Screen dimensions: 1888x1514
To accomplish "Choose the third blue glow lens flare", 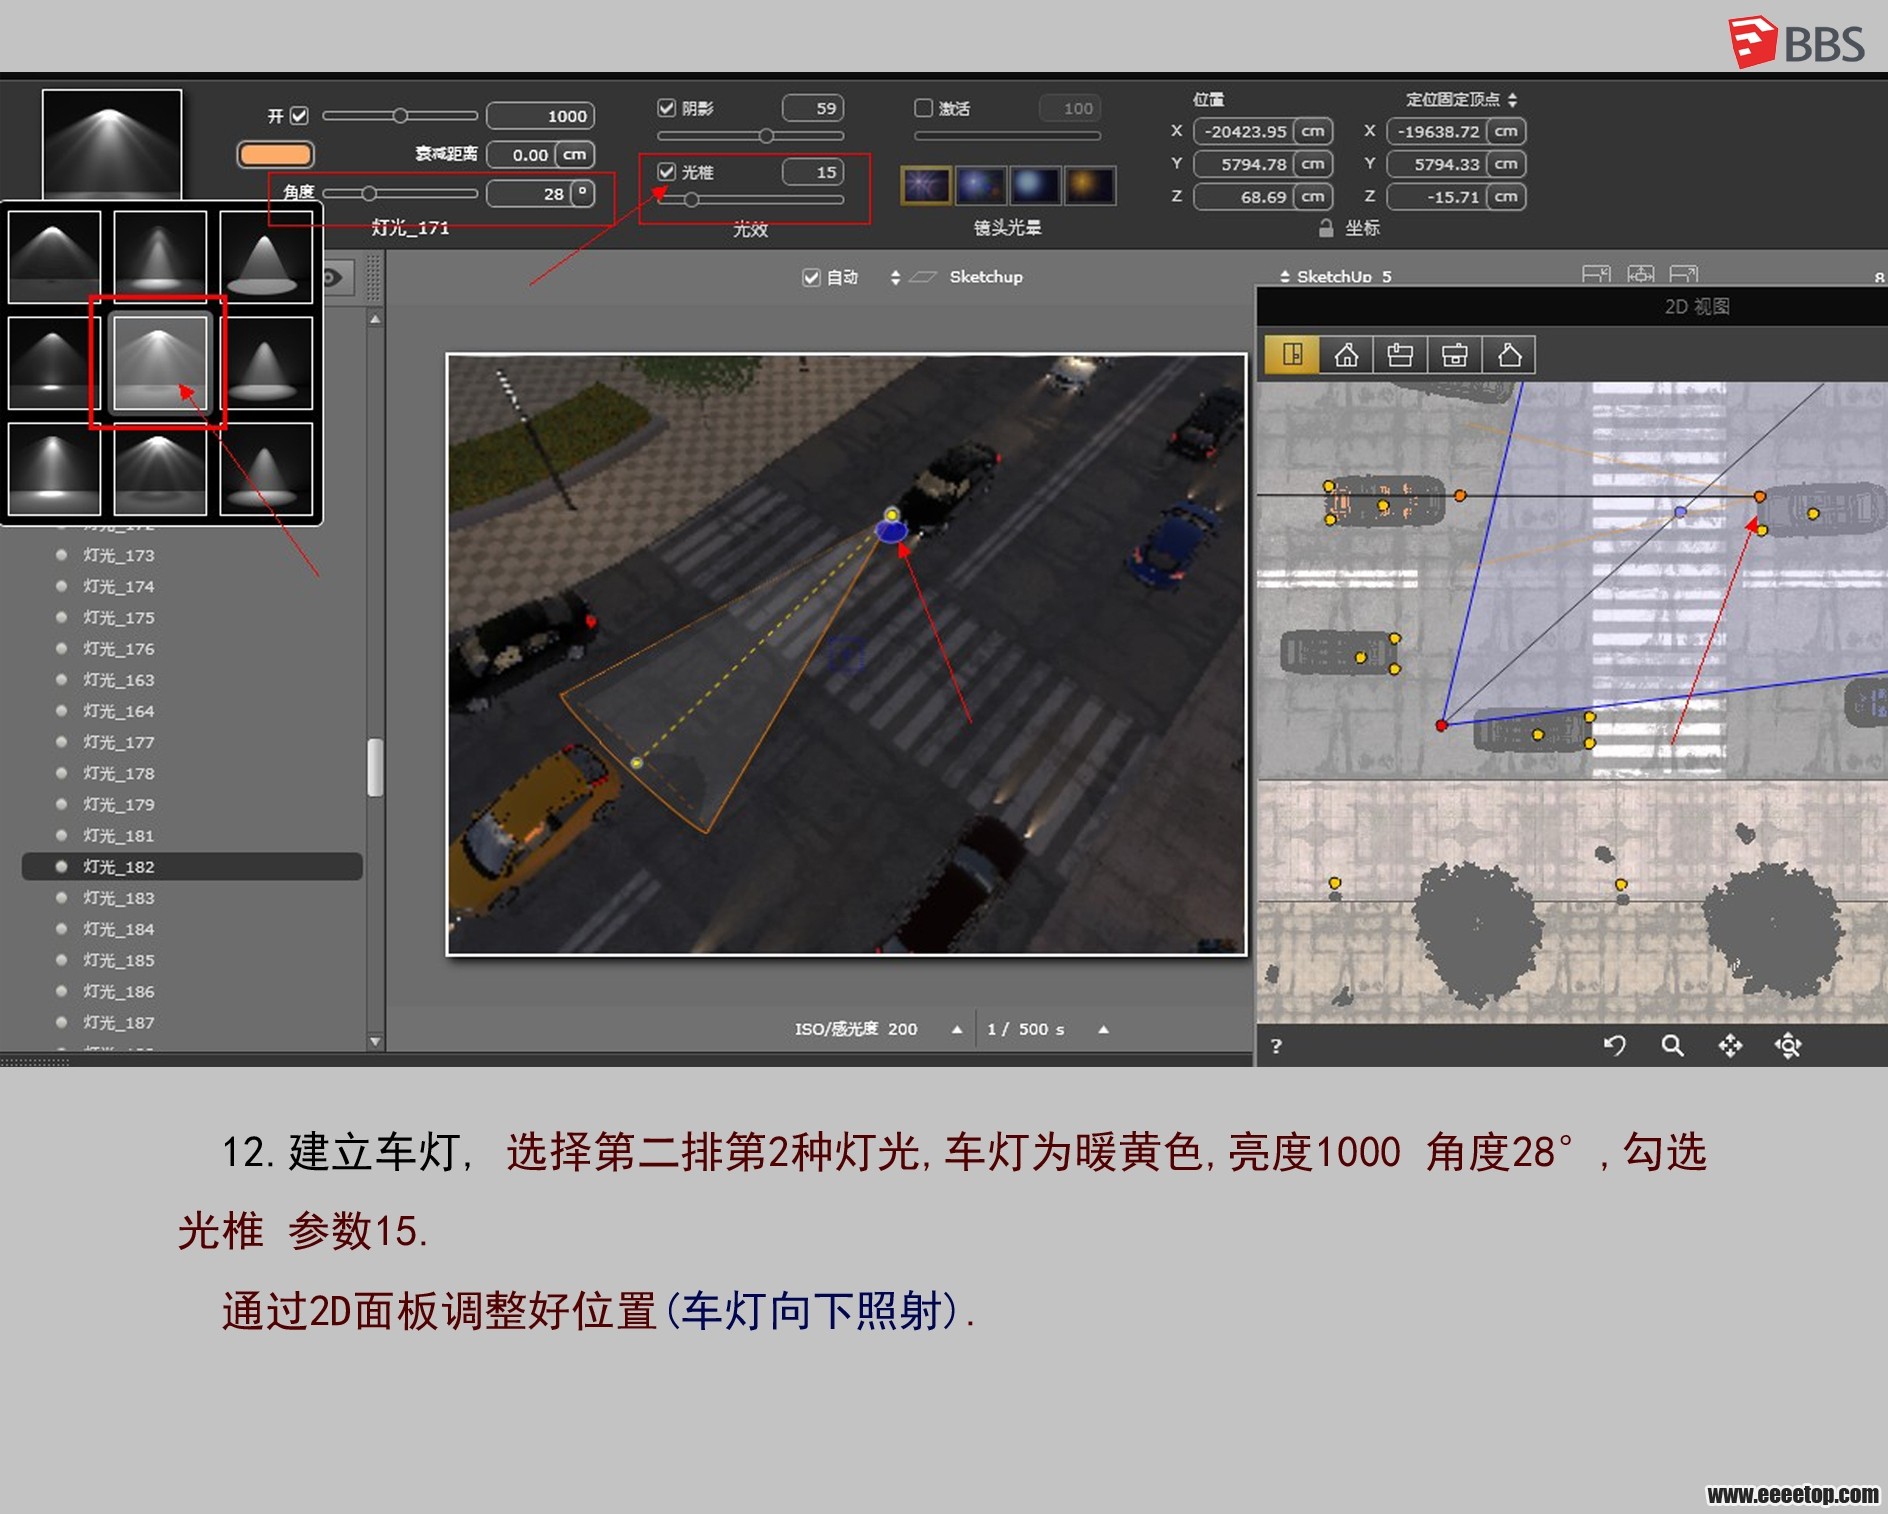I will (x=1035, y=186).
